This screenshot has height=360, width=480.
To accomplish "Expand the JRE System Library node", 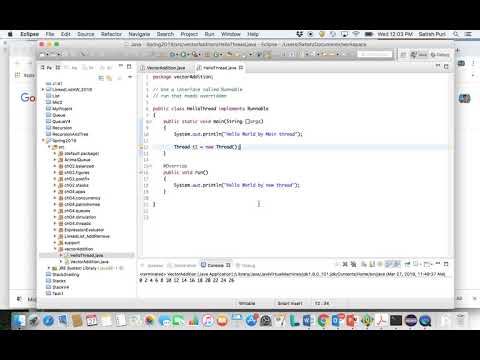I will click(x=49, y=268).
